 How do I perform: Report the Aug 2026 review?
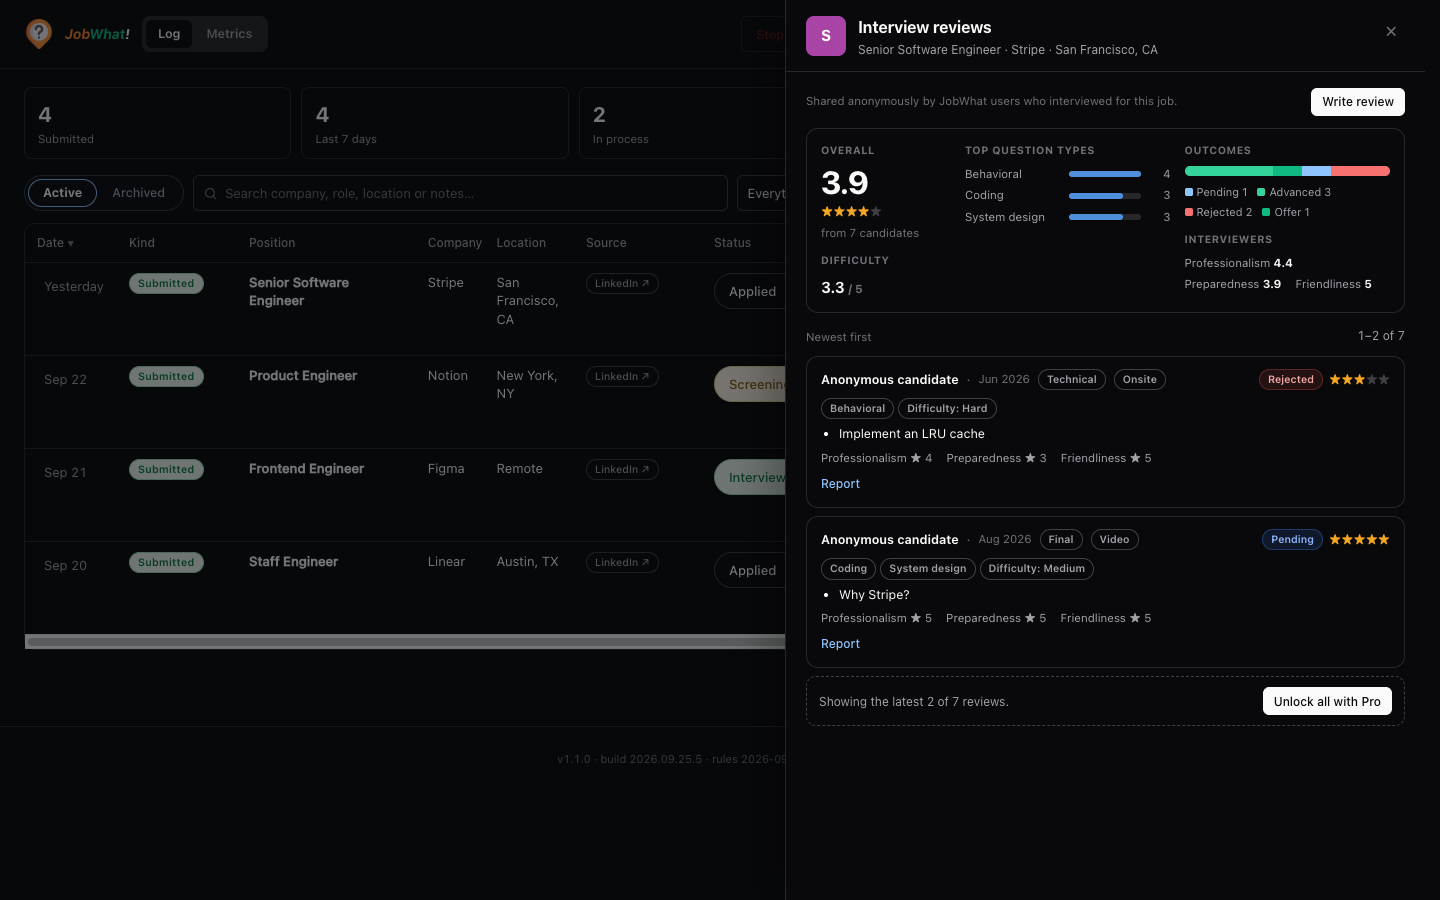[840, 644]
